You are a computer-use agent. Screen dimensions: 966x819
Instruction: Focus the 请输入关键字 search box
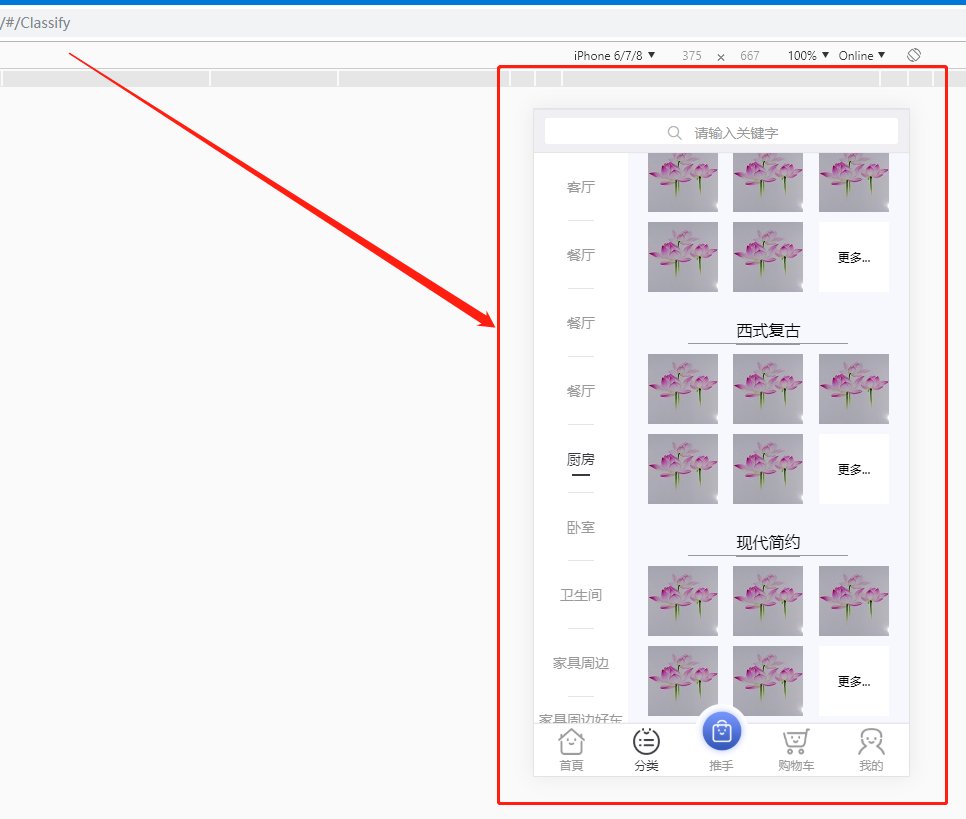tap(721, 132)
